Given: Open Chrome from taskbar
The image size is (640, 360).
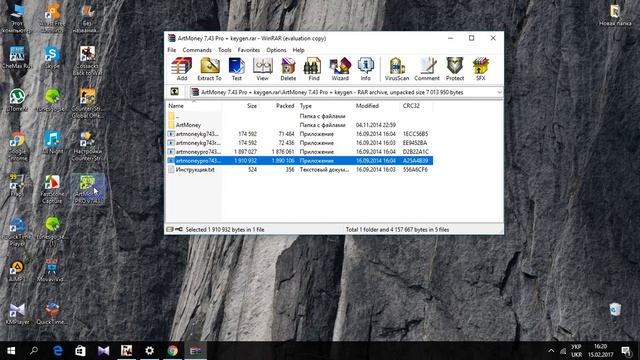Looking at the screenshot, I should pos(173,351).
